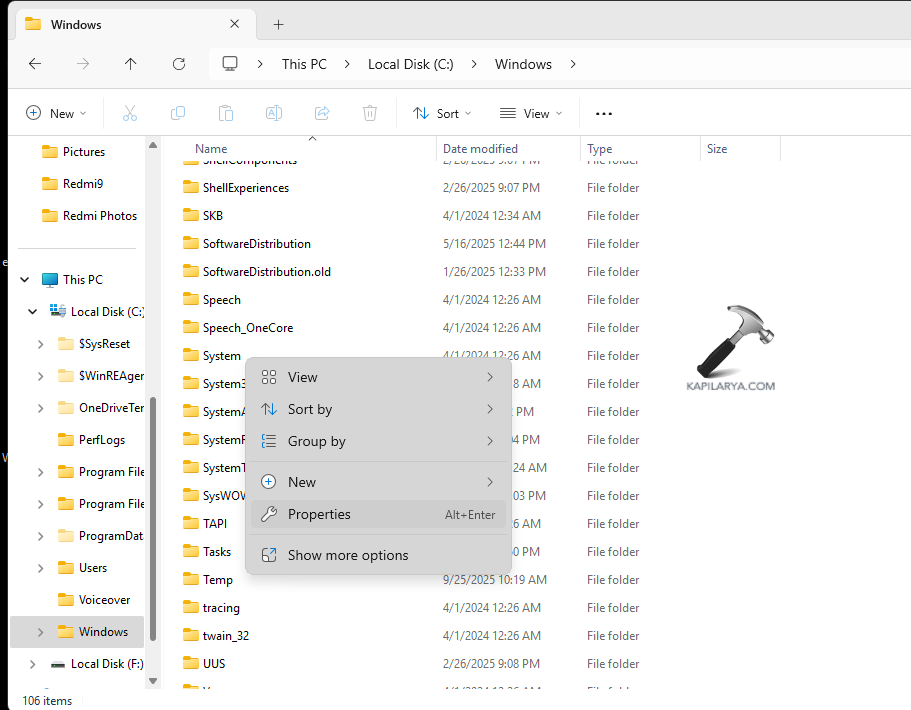This screenshot has height=710, width=911.
Task: Open a new tab with plus button
Action: click(279, 24)
